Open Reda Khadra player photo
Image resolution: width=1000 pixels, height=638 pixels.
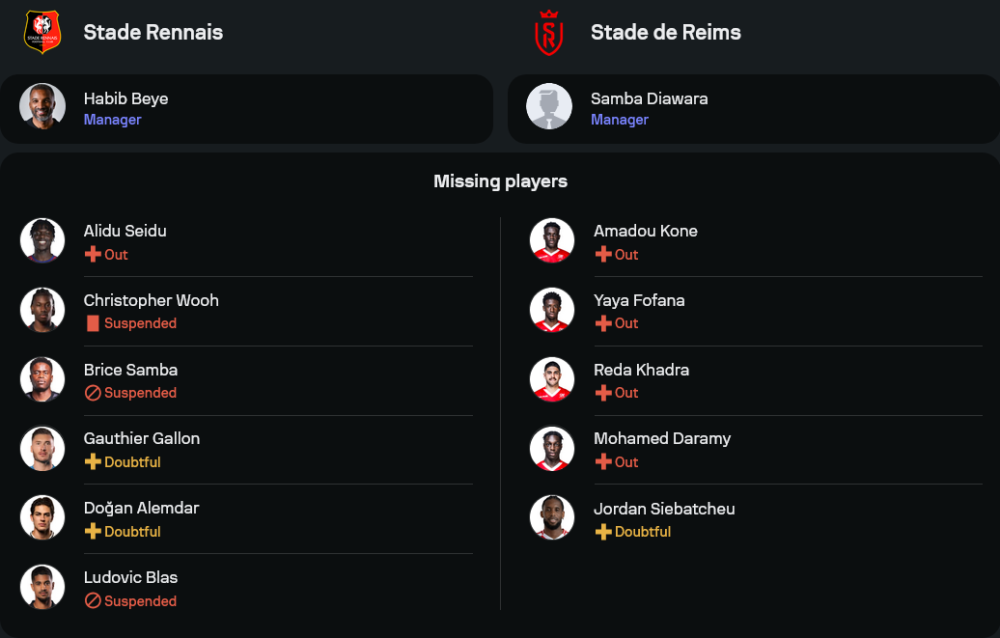click(552, 379)
